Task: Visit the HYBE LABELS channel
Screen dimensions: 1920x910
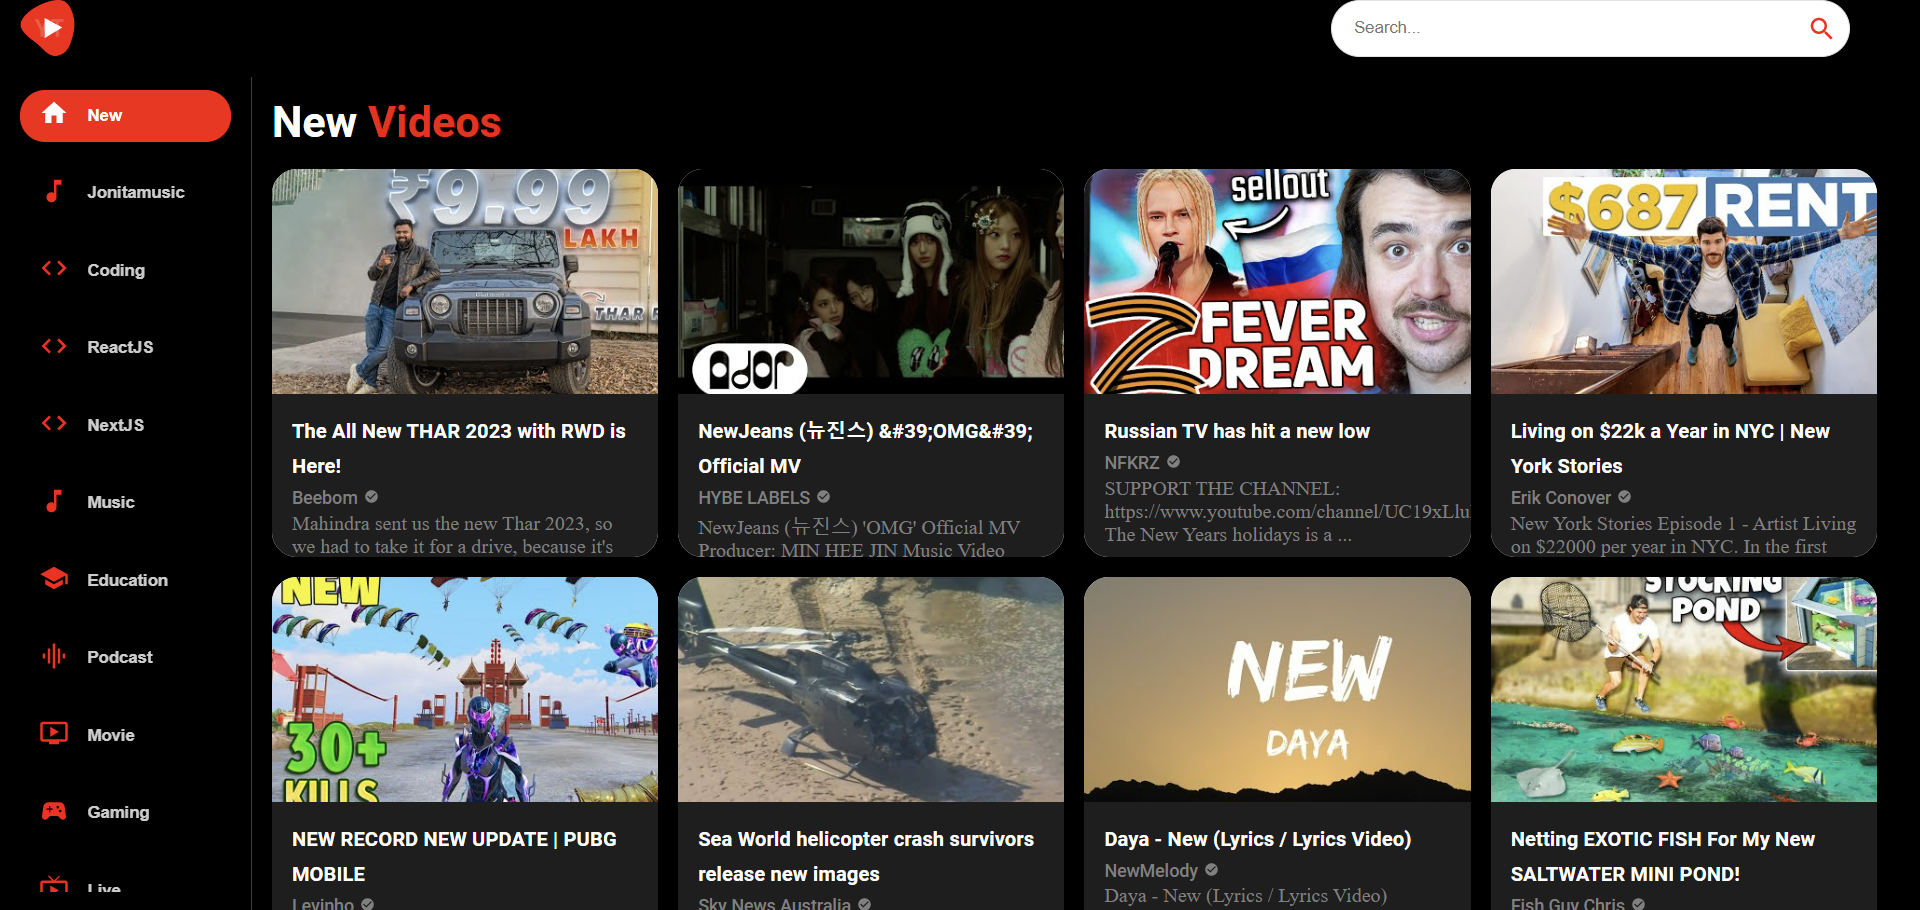Action: 754,497
